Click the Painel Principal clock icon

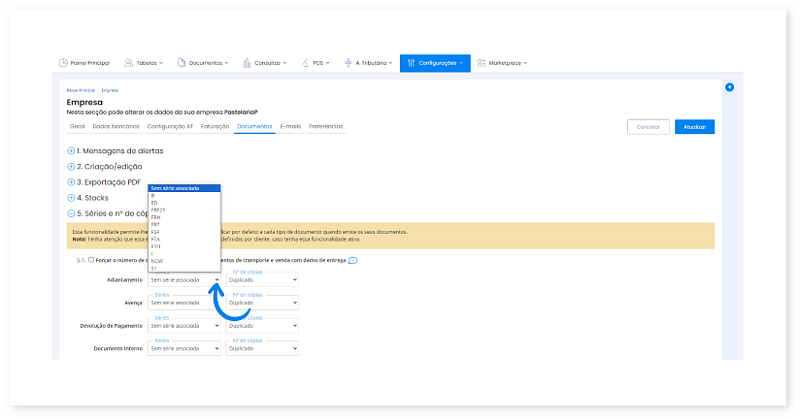(x=64, y=63)
